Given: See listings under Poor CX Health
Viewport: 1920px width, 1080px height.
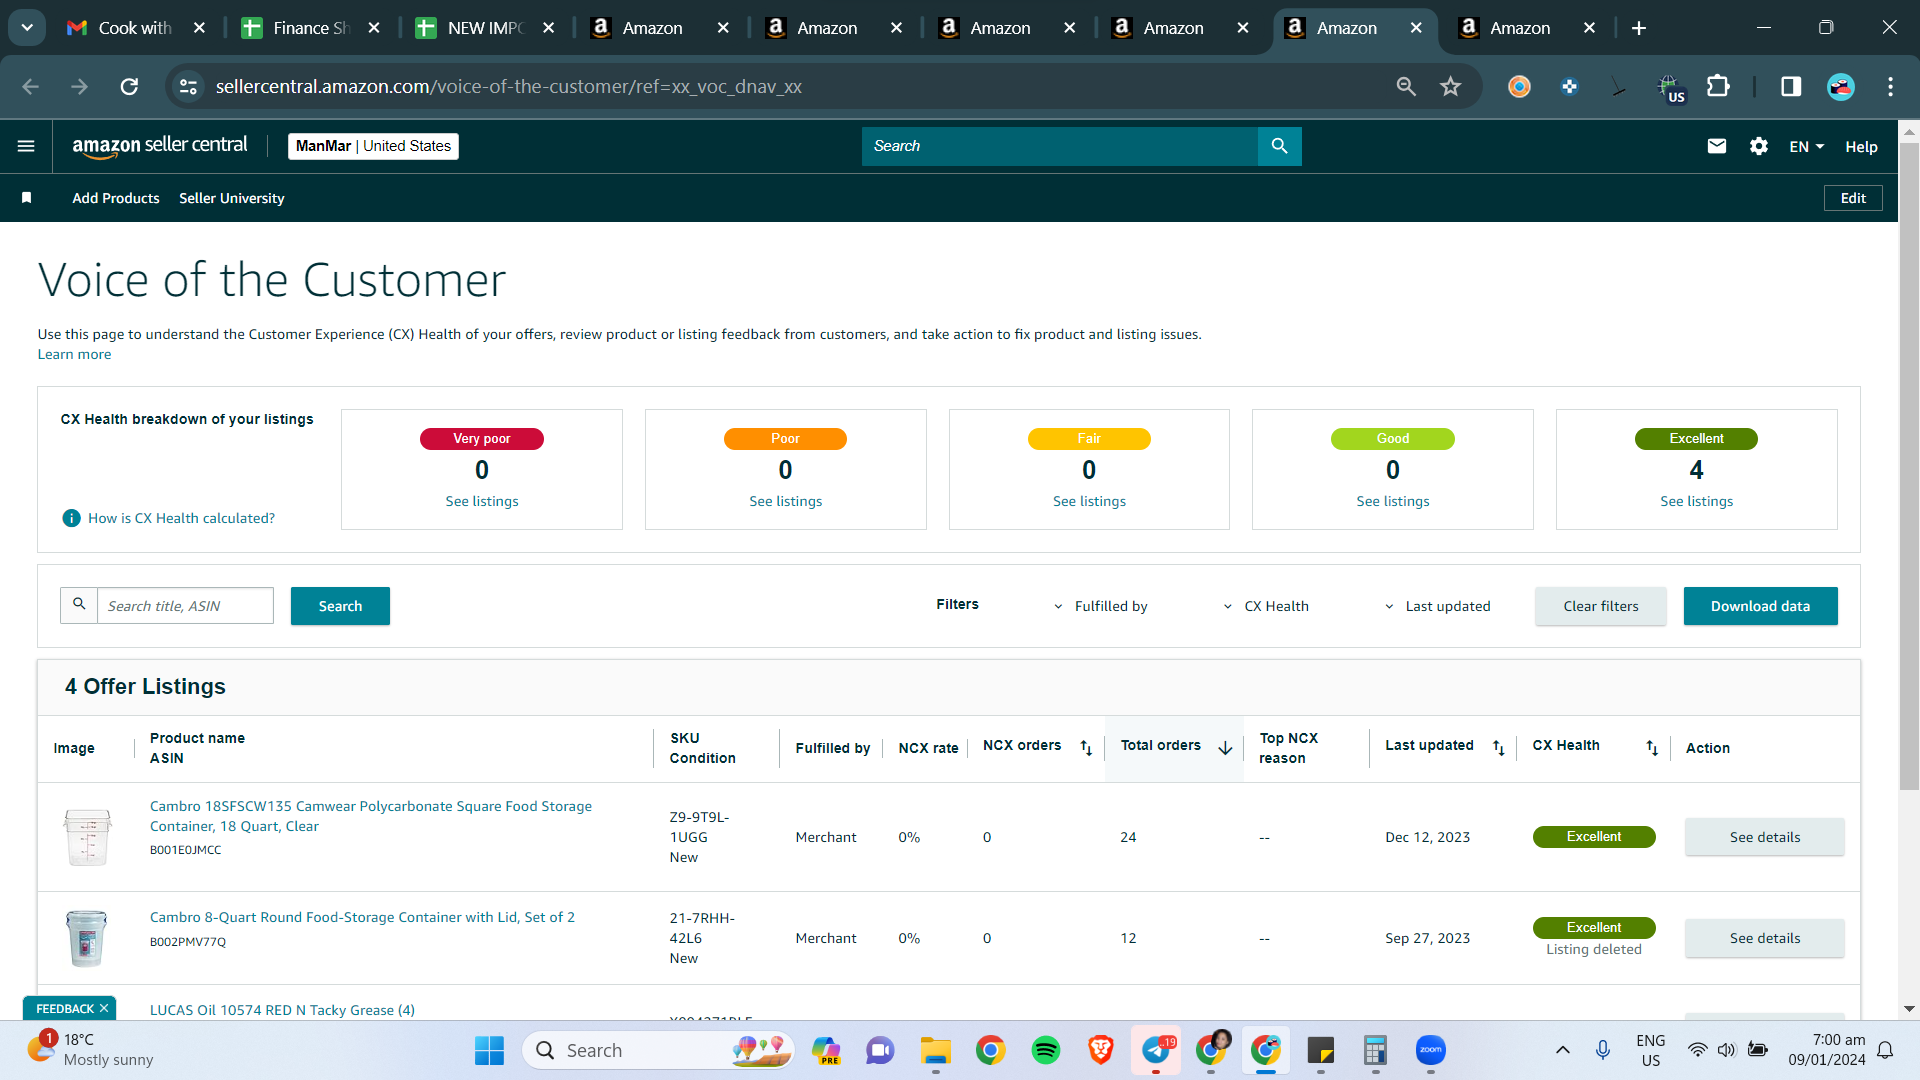Looking at the screenshot, I should (x=786, y=501).
